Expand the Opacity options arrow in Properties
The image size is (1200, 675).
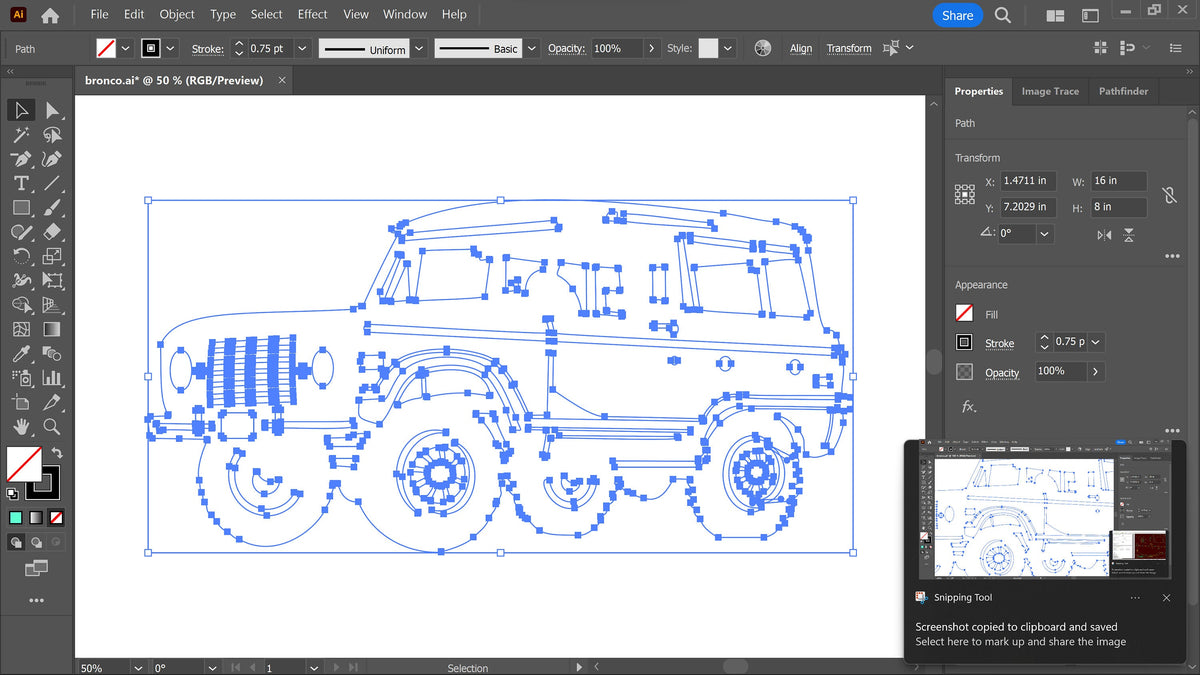tap(1096, 371)
